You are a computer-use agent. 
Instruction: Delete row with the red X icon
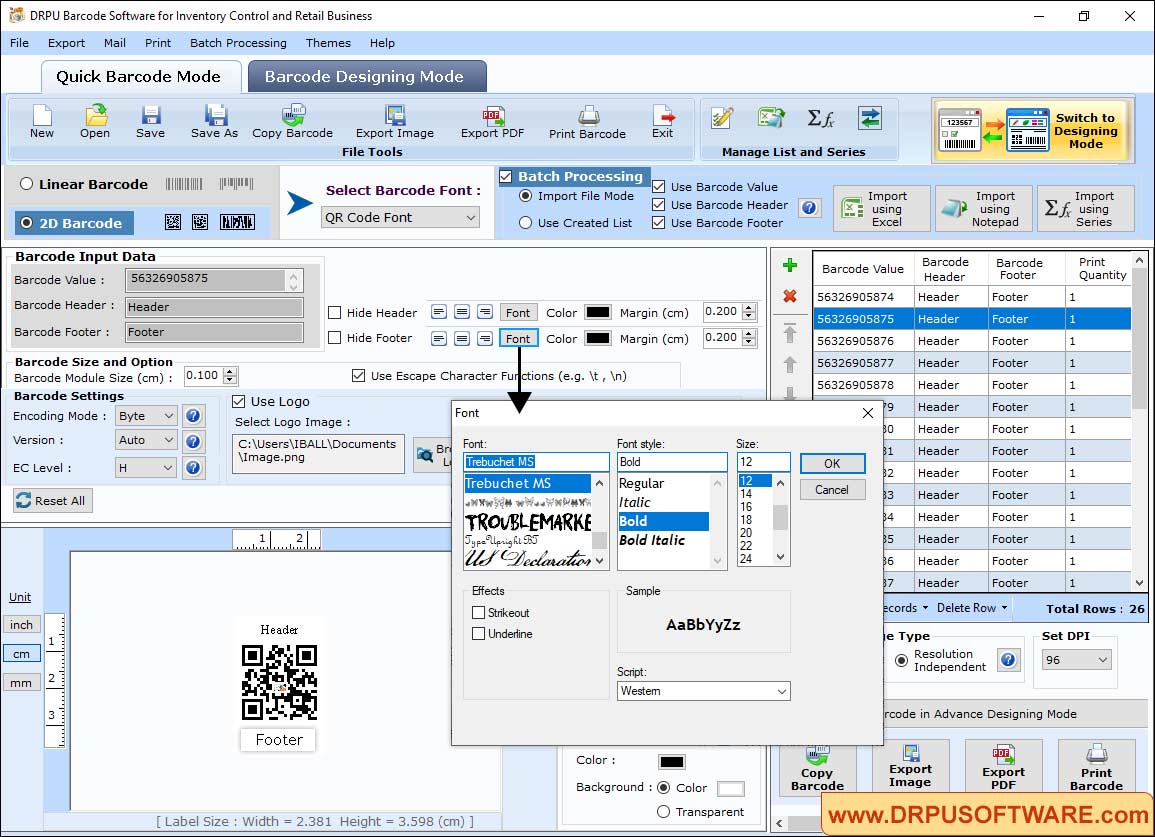point(790,296)
